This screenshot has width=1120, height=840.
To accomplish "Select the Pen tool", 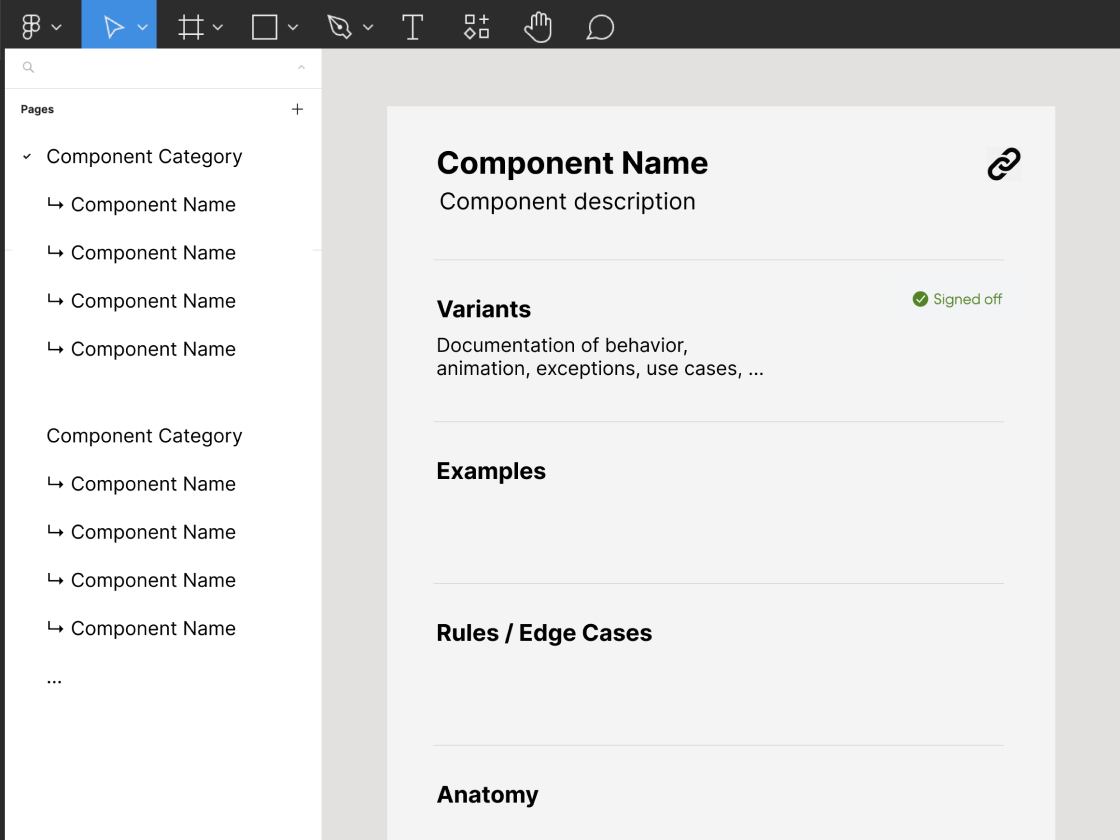I will 340,27.
